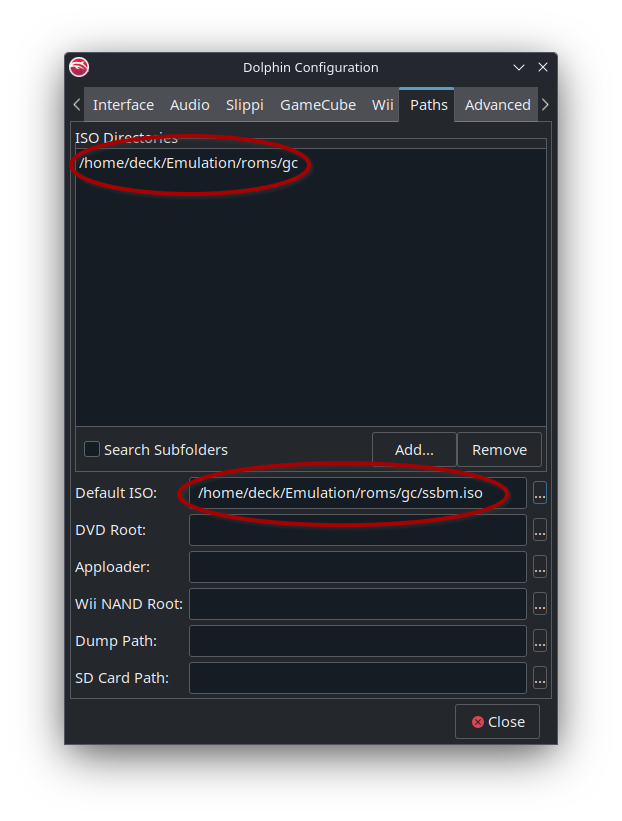622x821 pixels.
Task: Open the Interface tab
Action: point(124,105)
